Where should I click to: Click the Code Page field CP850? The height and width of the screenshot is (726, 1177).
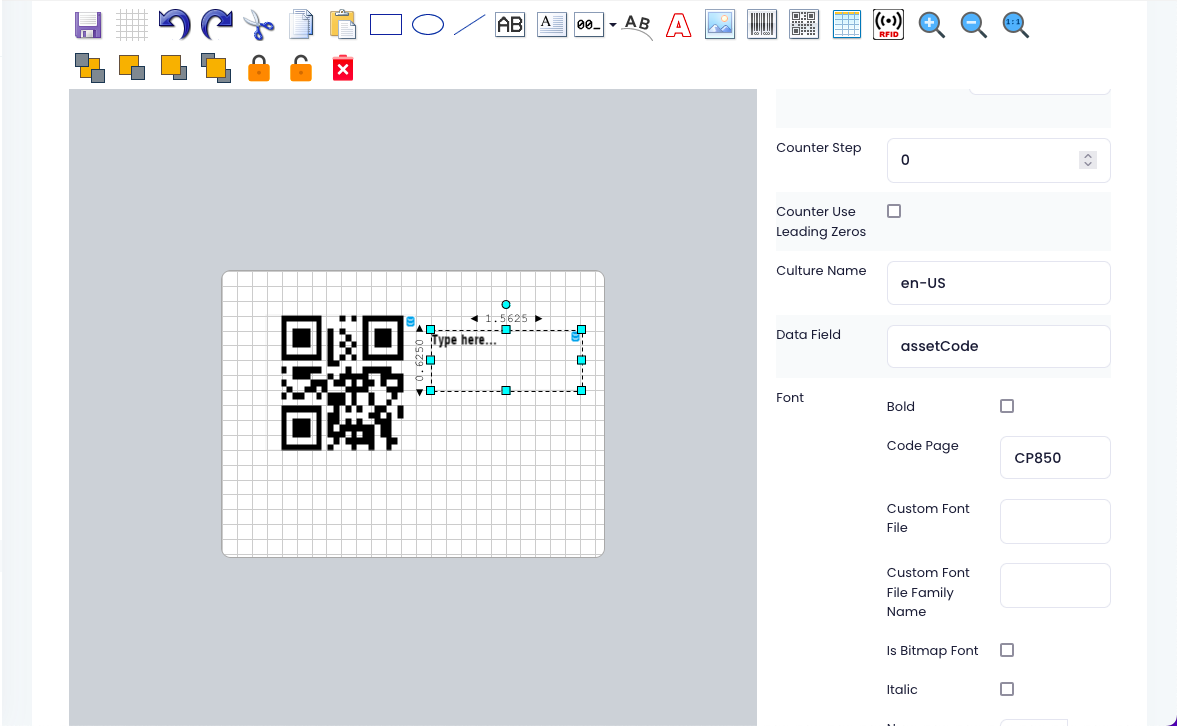[1055, 457]
